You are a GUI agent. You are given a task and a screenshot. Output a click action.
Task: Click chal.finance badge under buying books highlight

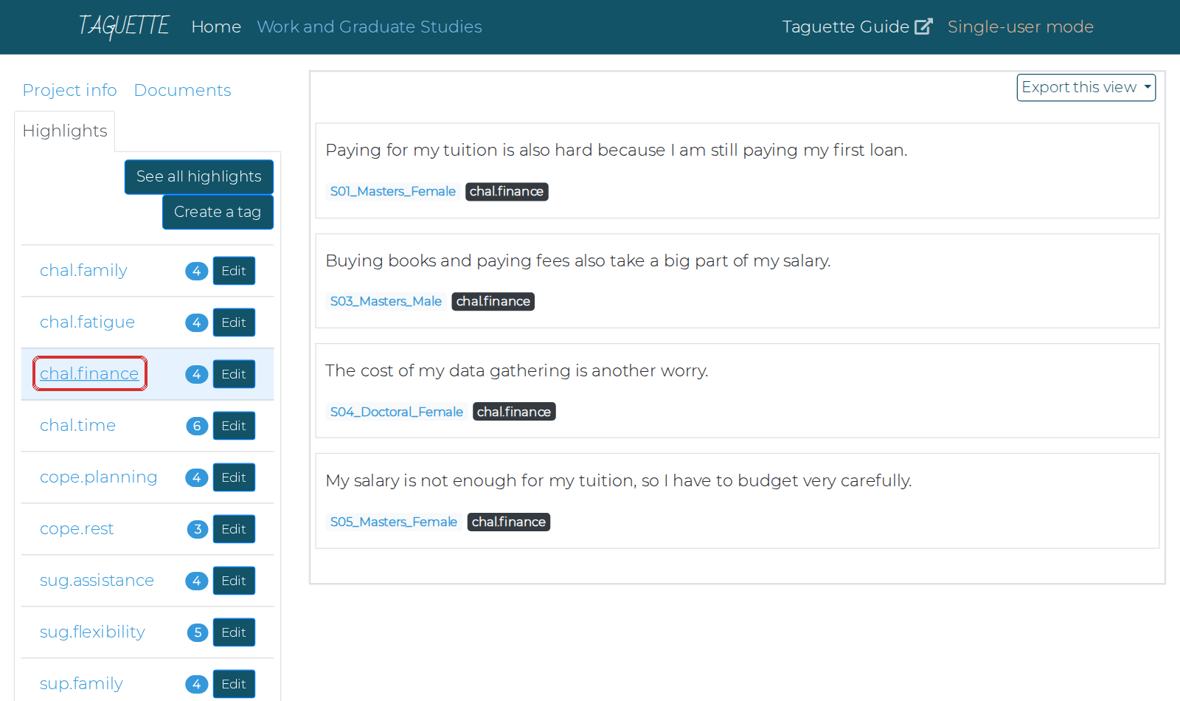click(x=493, y=301)
